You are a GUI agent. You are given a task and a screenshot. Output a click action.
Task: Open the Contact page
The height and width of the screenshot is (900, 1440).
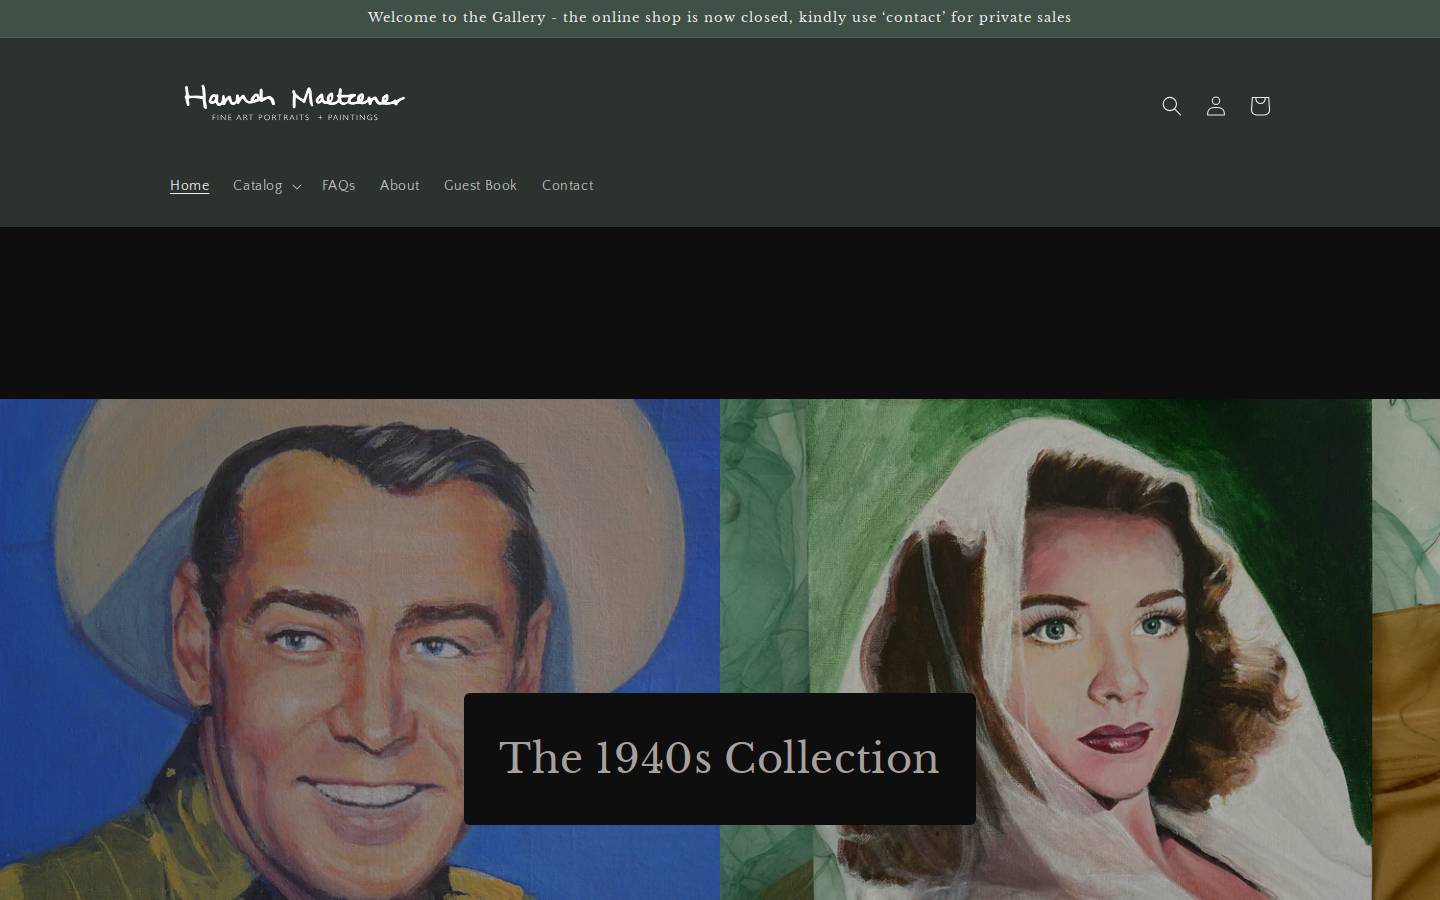[x=567, y=186]
